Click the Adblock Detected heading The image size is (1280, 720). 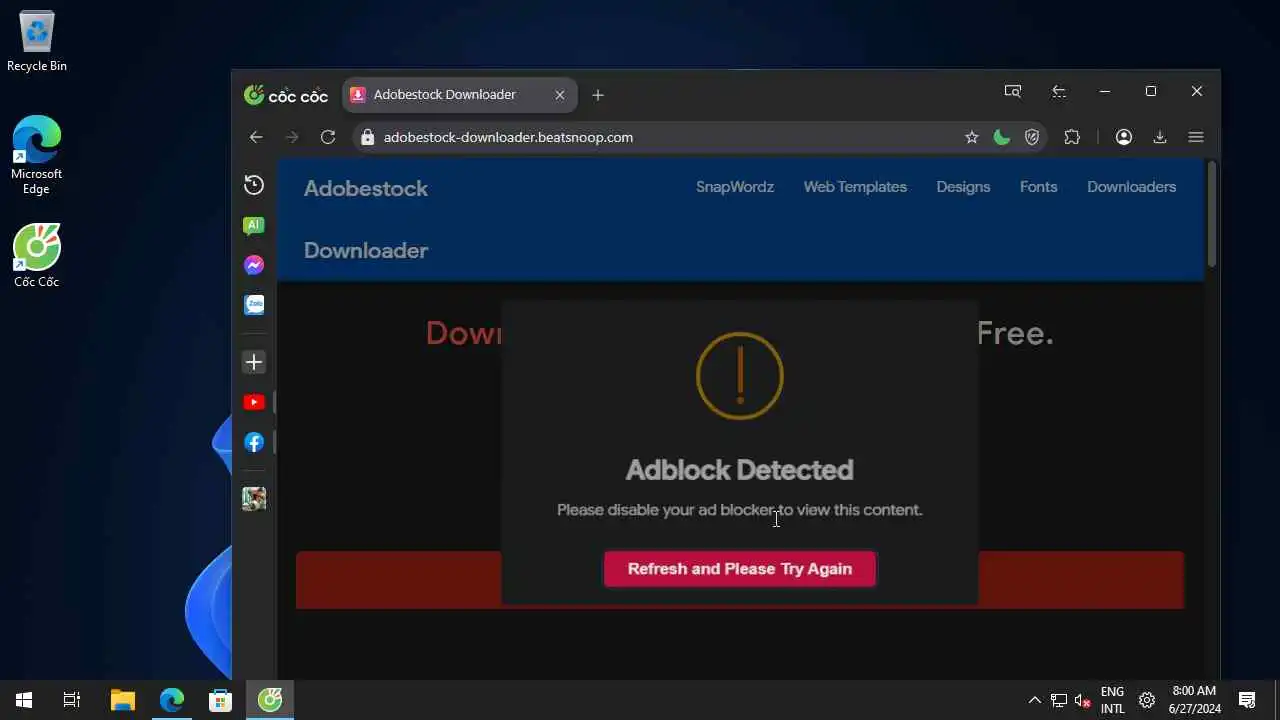point(740,470)
